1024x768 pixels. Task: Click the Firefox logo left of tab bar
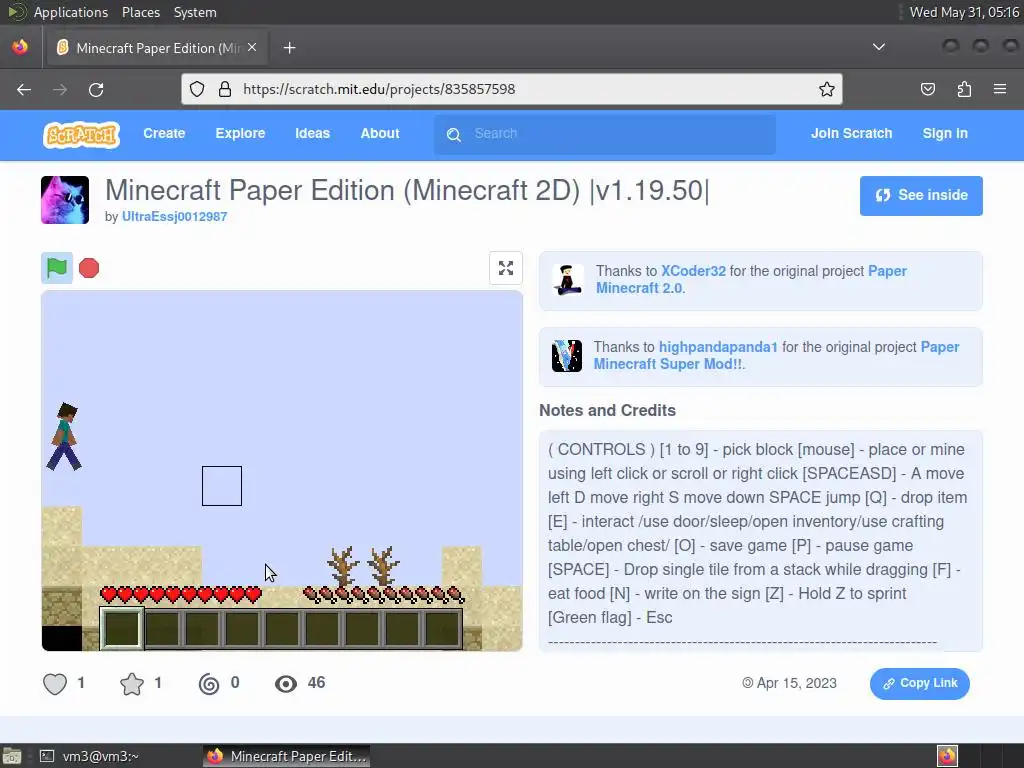20,47
